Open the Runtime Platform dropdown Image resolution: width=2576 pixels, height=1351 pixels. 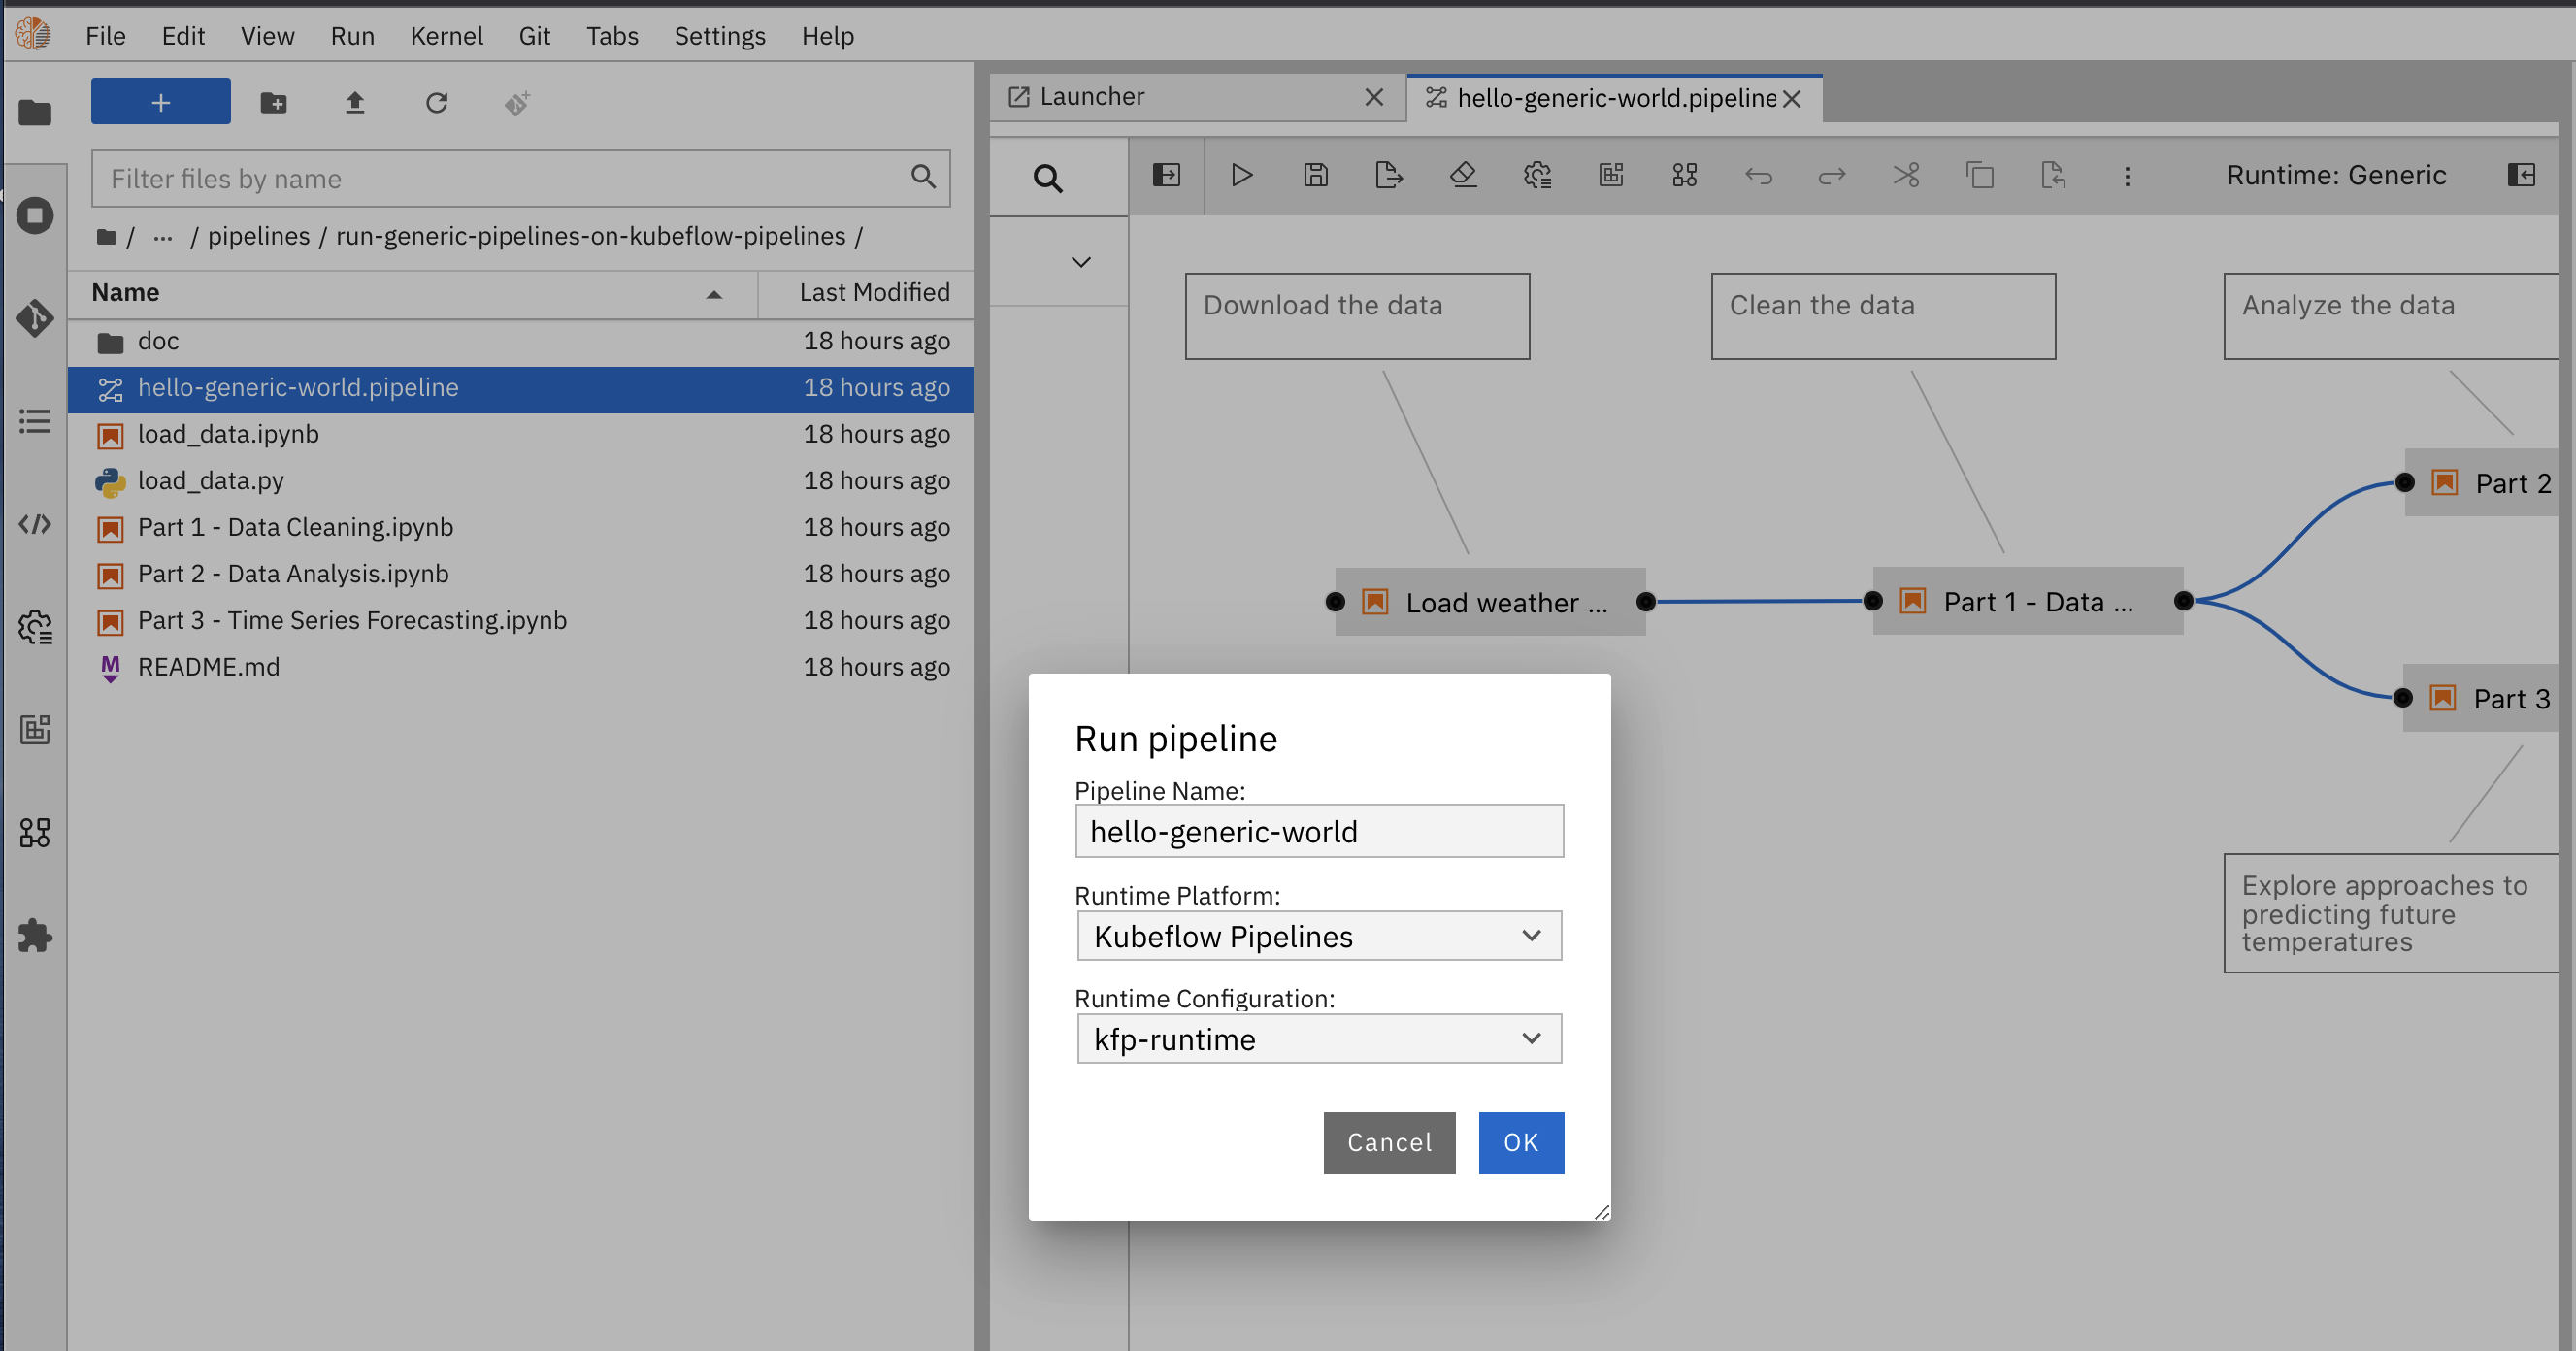(x=1318, y=936)
